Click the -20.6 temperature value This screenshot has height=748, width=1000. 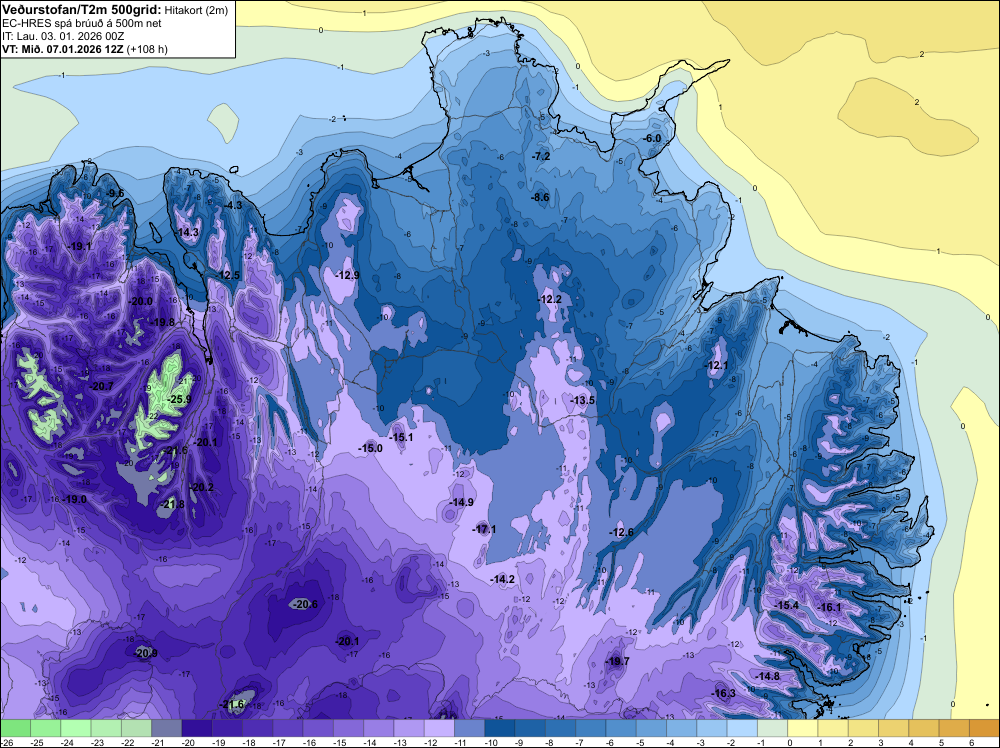[305, 603]
